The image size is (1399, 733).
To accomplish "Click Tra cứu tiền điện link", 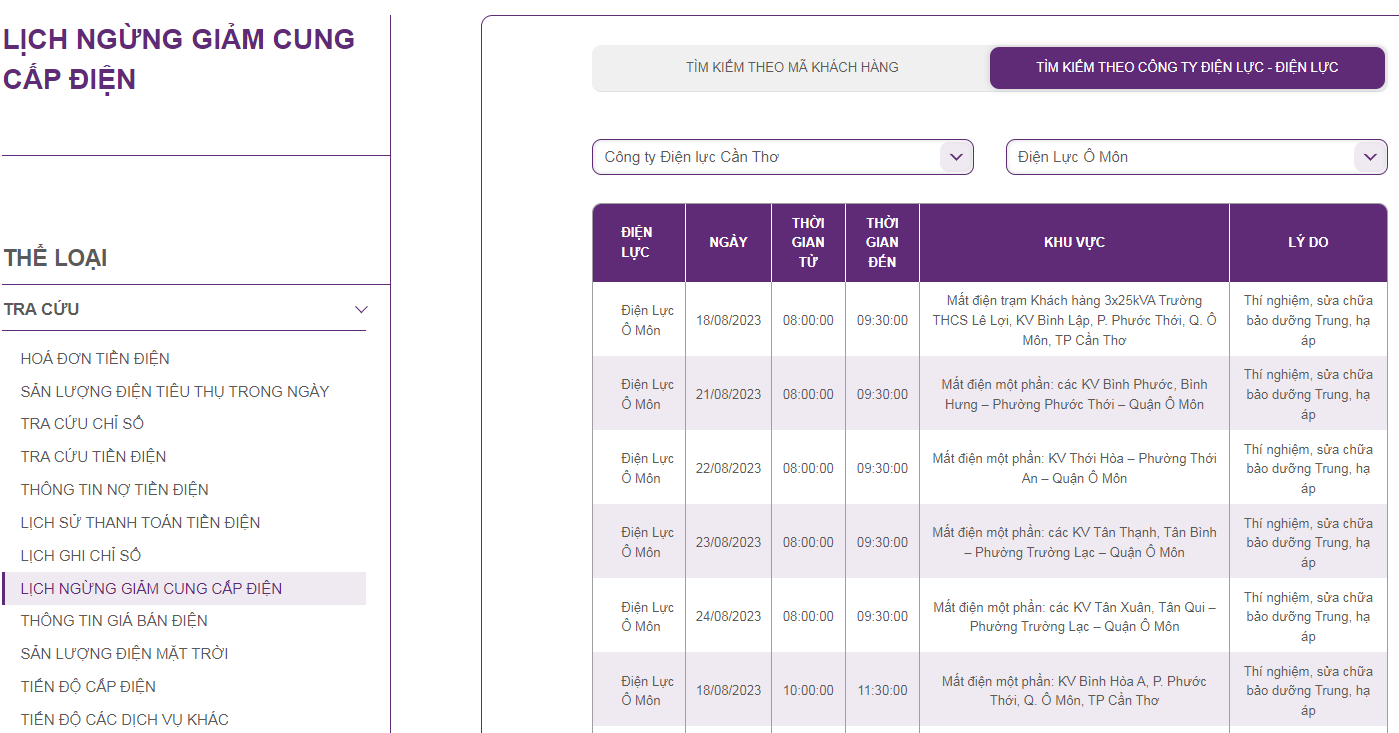I will pyautogui.click(x=93, y=457).
